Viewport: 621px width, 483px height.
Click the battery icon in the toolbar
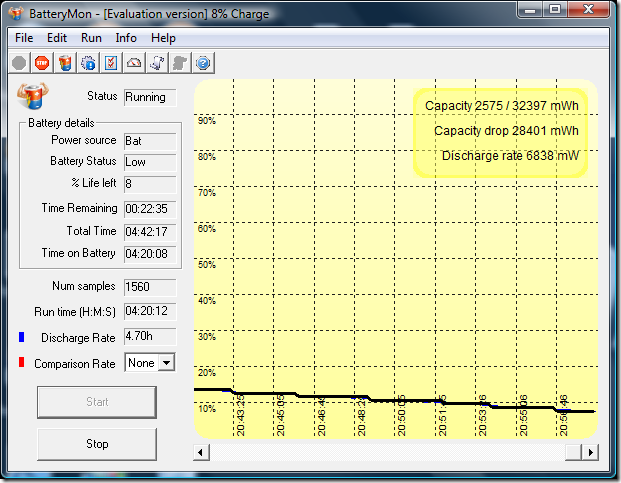tap(65, 63)
